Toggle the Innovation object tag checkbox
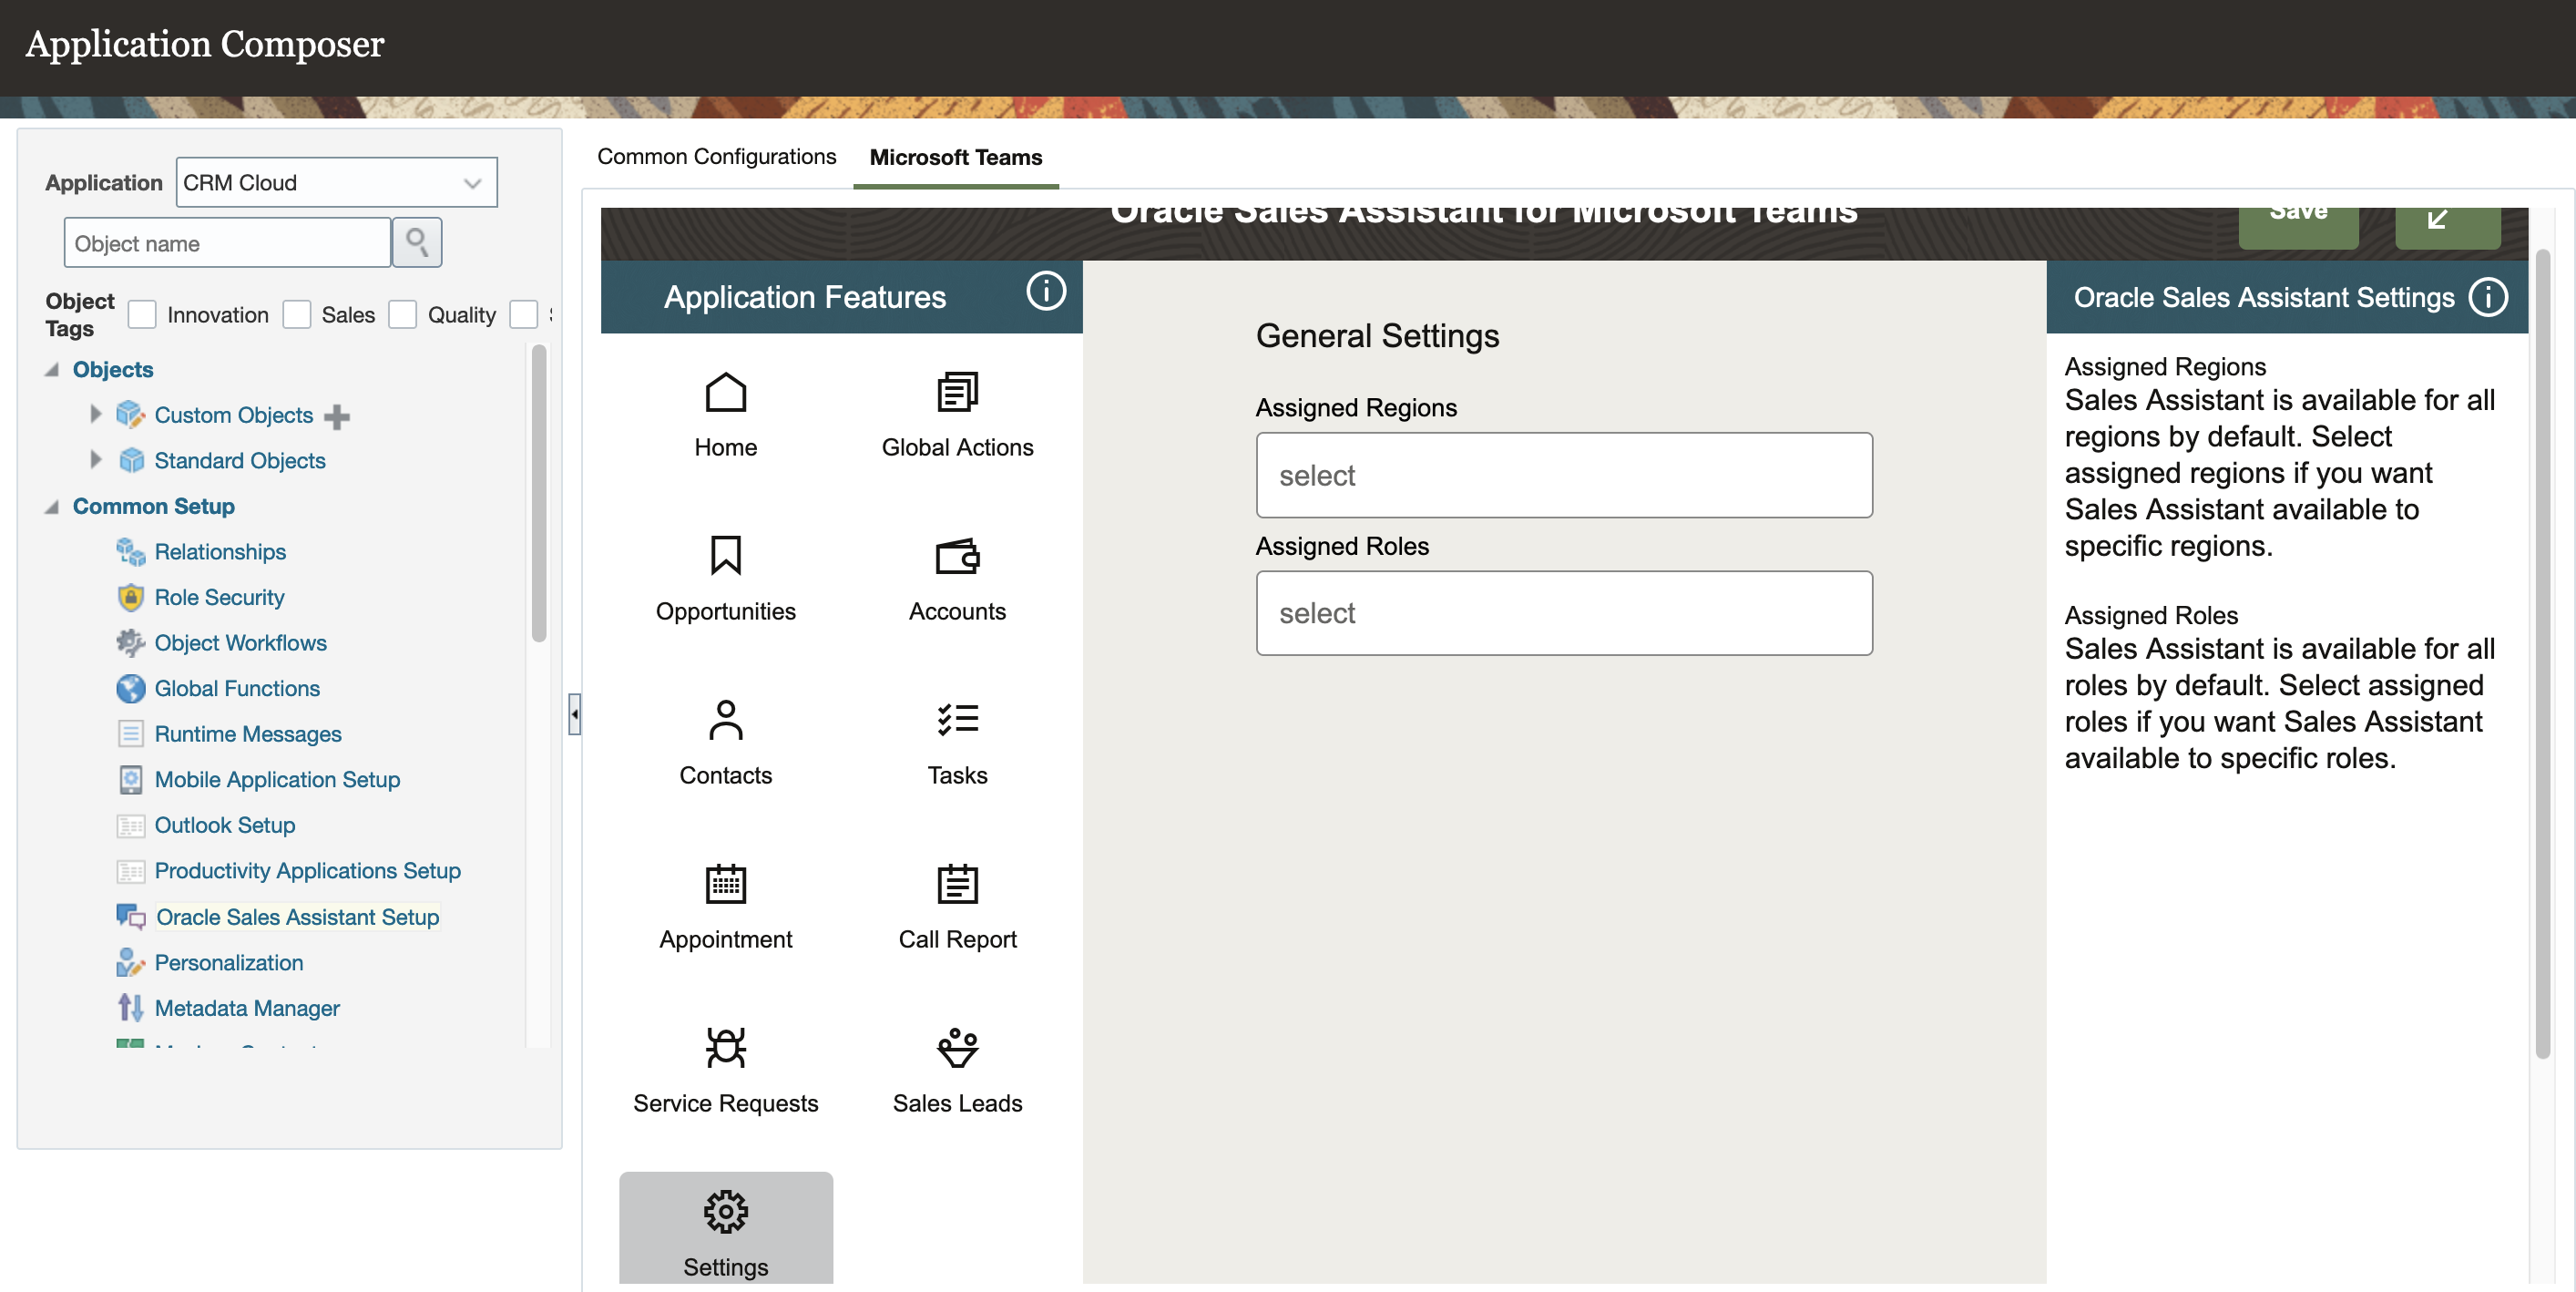 tap(142, 314)
